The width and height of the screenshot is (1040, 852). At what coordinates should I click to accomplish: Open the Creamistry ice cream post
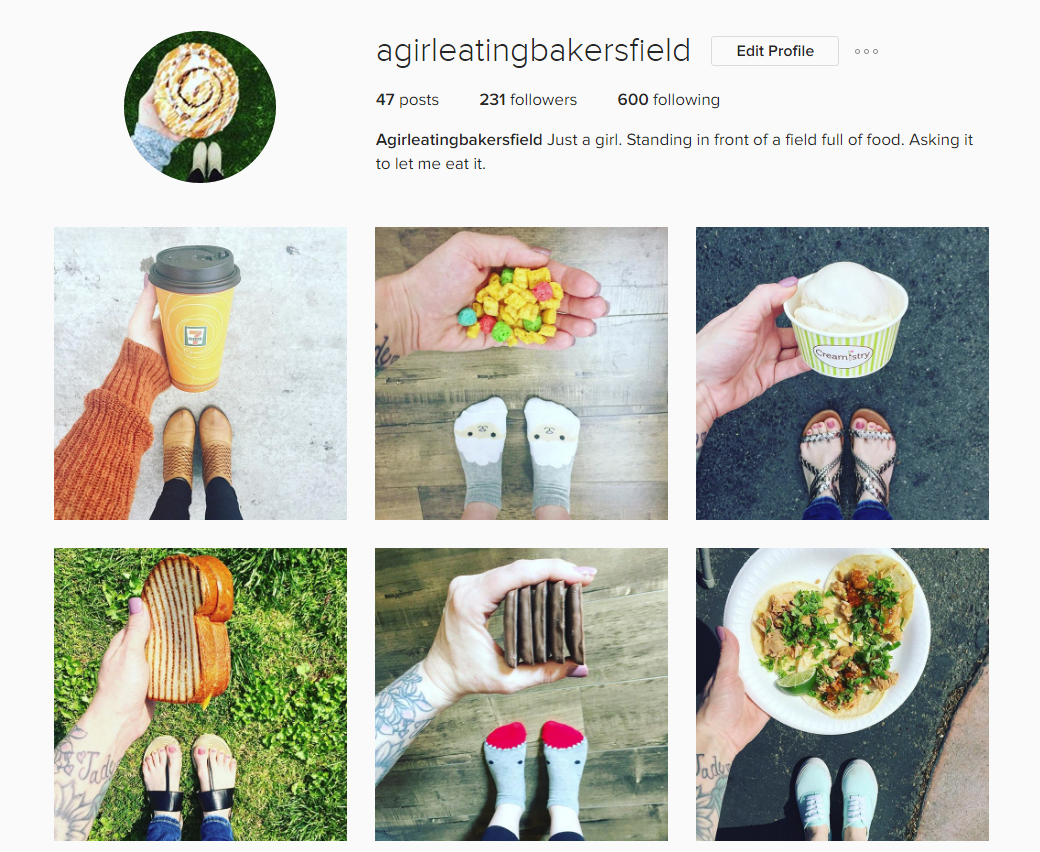coord(842,373)
